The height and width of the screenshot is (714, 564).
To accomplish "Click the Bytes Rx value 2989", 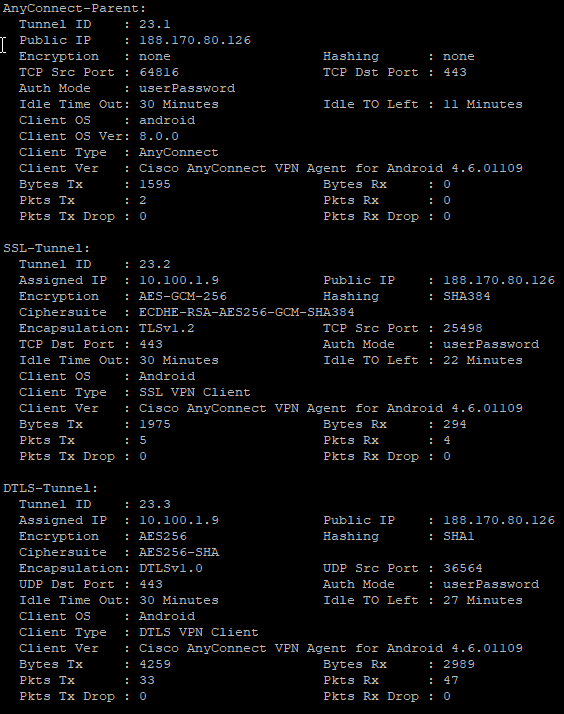I will click(459, 664).
